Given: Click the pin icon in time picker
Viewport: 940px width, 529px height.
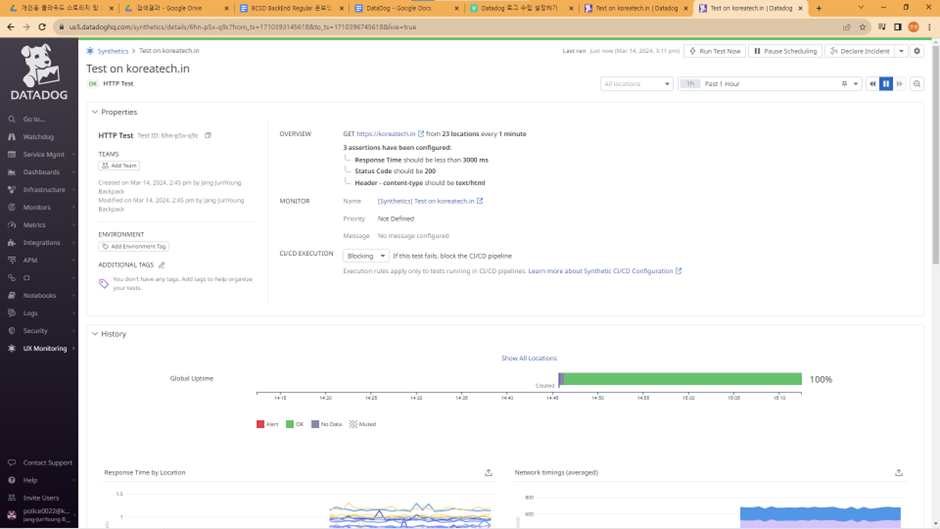Looking at the screenshot, I should (x=844, y=84).
